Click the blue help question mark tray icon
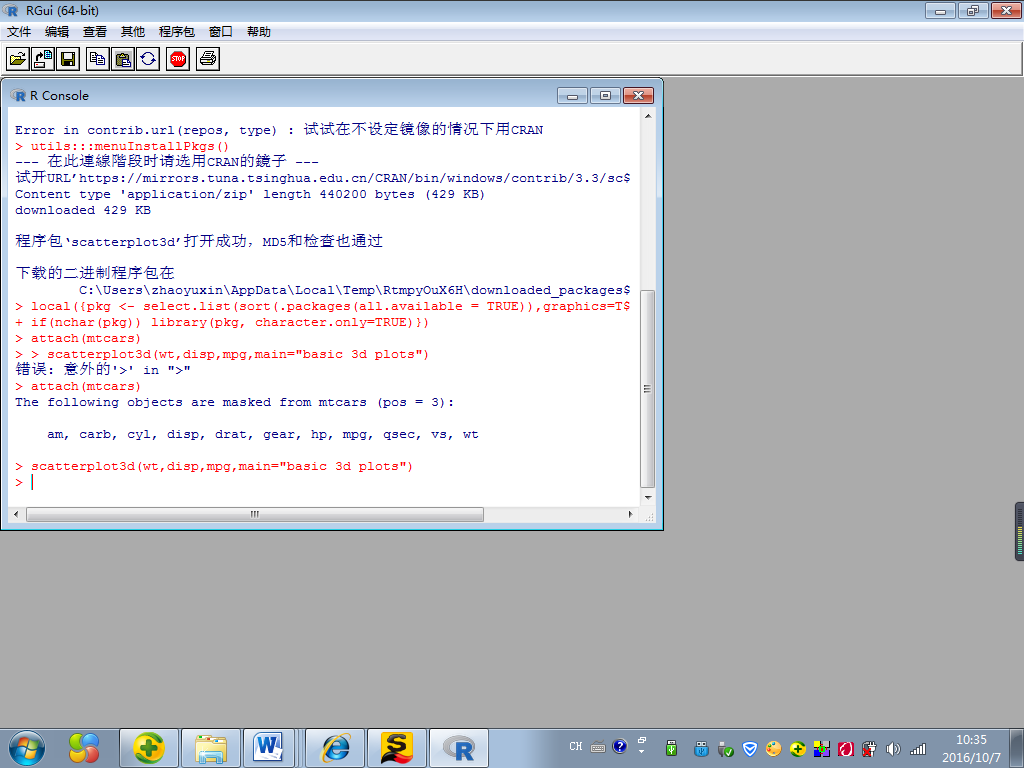 click(x=620, y=746)
